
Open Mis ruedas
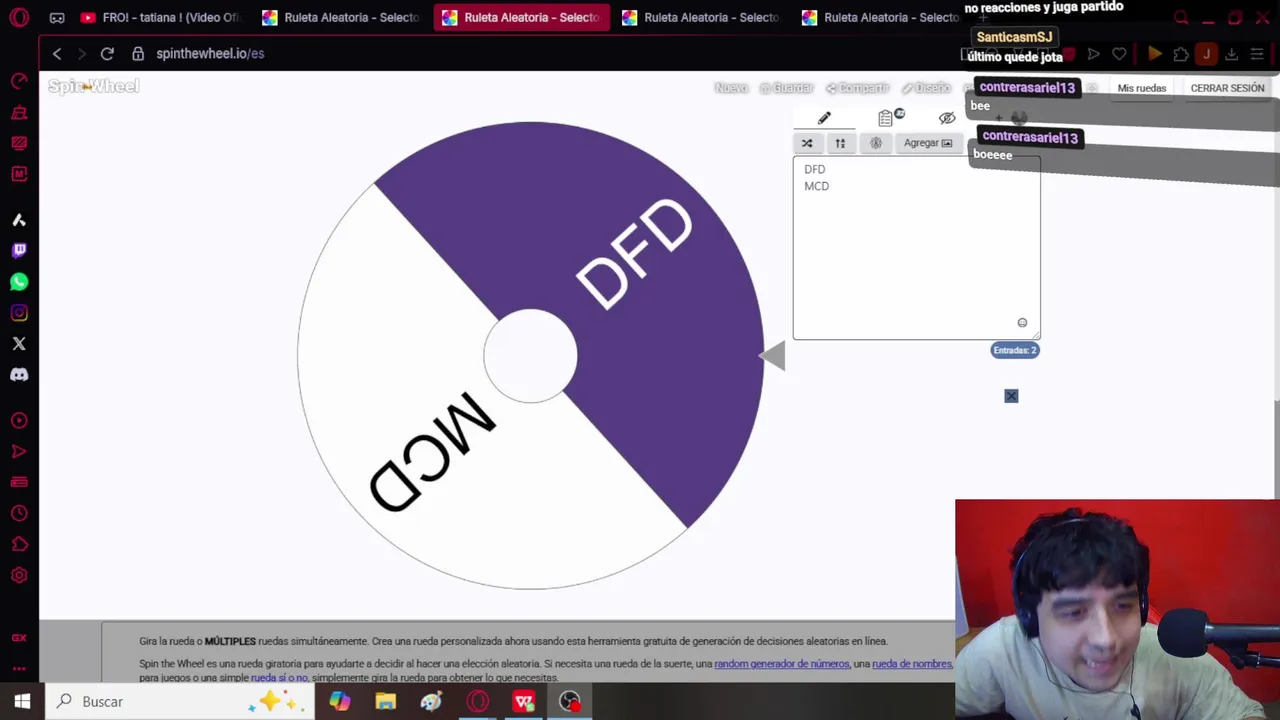[1142, 88]
